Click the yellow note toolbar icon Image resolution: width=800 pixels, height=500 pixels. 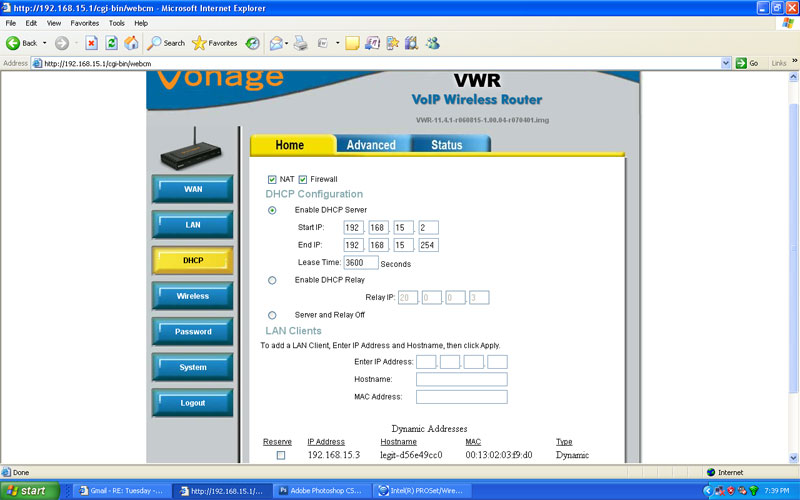(x=352, y=43)
